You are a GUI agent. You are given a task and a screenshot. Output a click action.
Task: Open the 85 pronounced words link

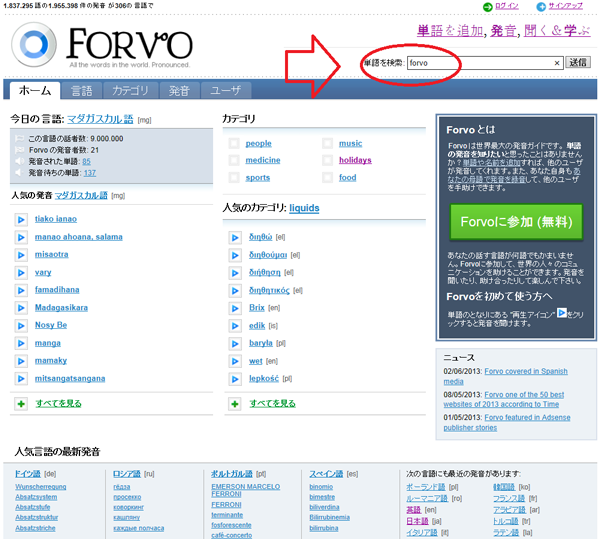[x=86, y=161]
